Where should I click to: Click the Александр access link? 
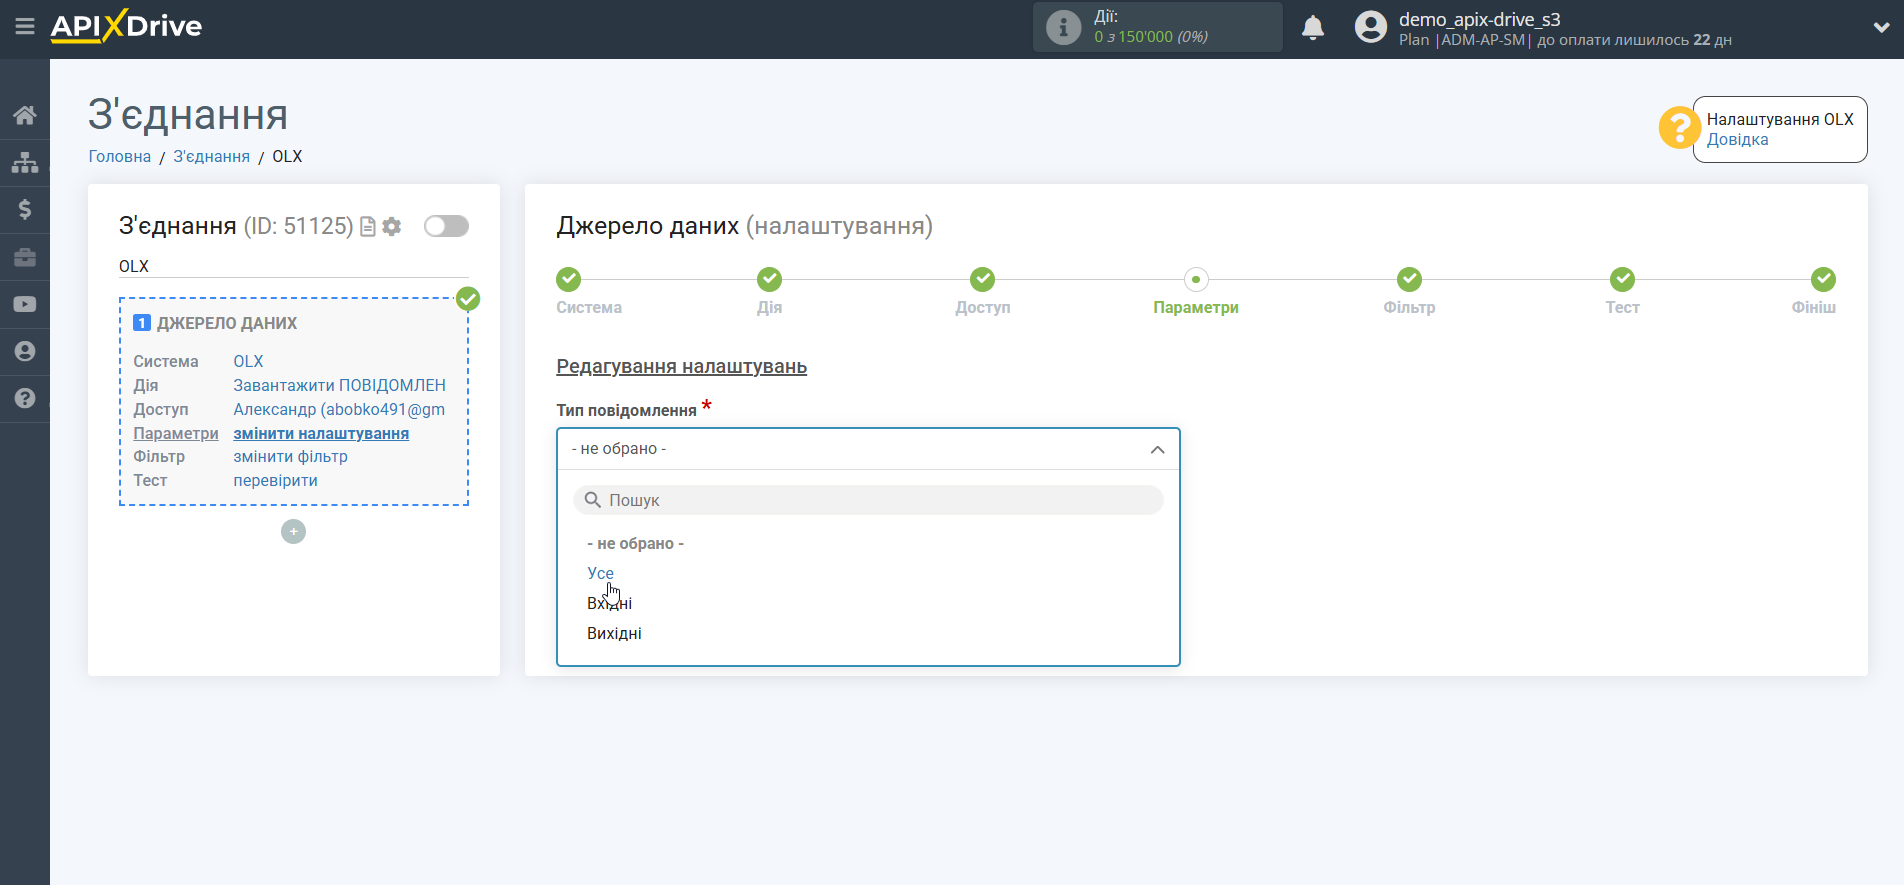pyautogui.click(x=339, y=409)
